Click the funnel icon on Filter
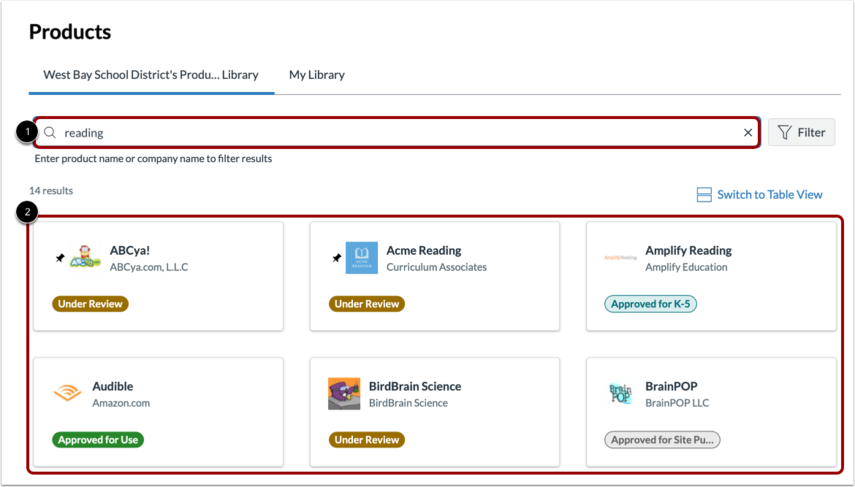This screenshot has height=487, width=855. 784,133
